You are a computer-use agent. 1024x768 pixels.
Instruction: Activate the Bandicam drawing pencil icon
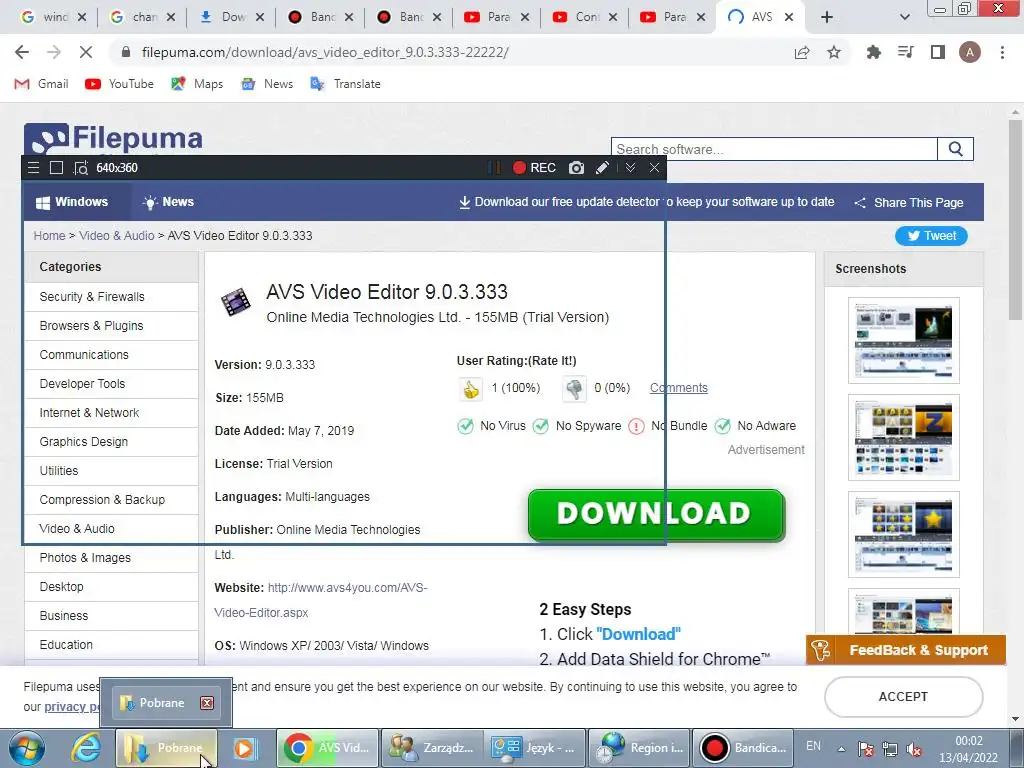pyautogui.click(x=603, y=168)
